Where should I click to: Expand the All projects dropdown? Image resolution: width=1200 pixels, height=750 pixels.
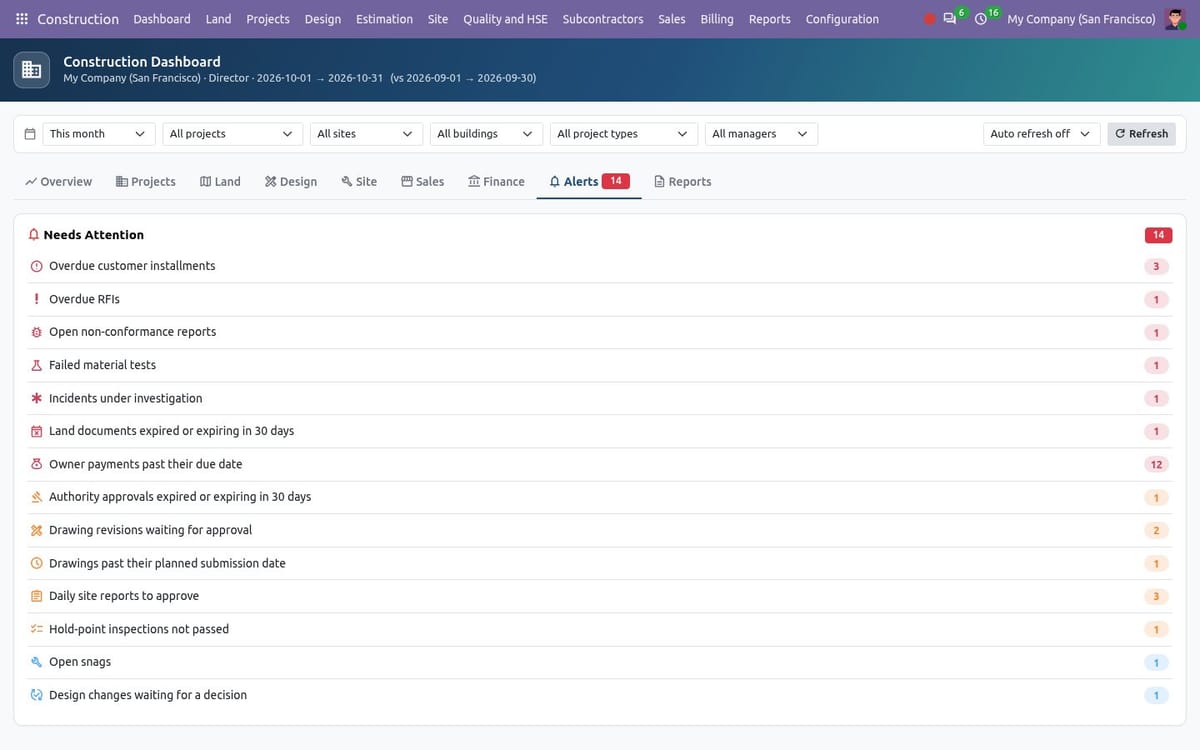[x=232, y=134]
